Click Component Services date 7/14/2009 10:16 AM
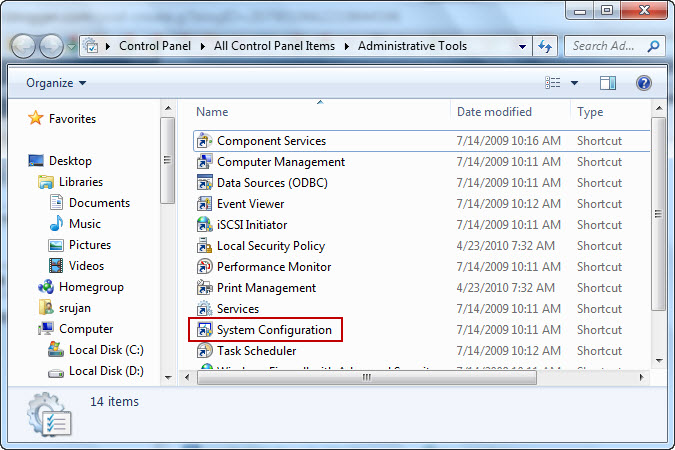 (x=508, y=141)
